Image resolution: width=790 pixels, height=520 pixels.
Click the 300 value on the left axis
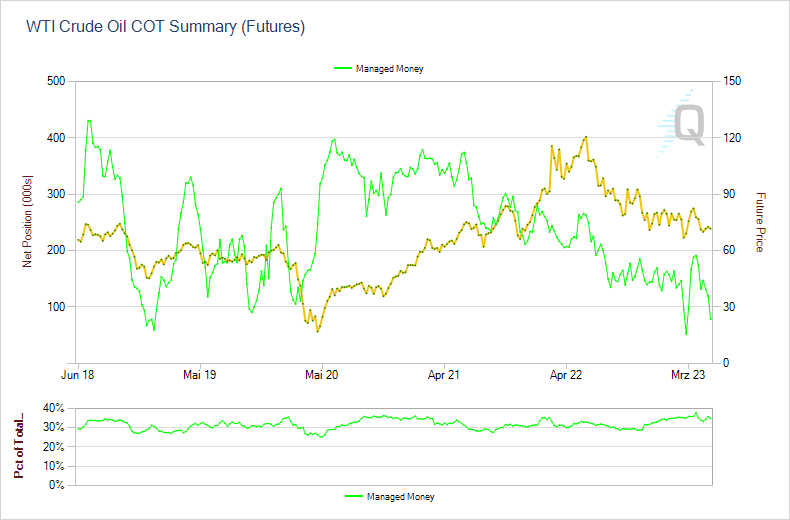pyautogui.click(x=56, y=194)
